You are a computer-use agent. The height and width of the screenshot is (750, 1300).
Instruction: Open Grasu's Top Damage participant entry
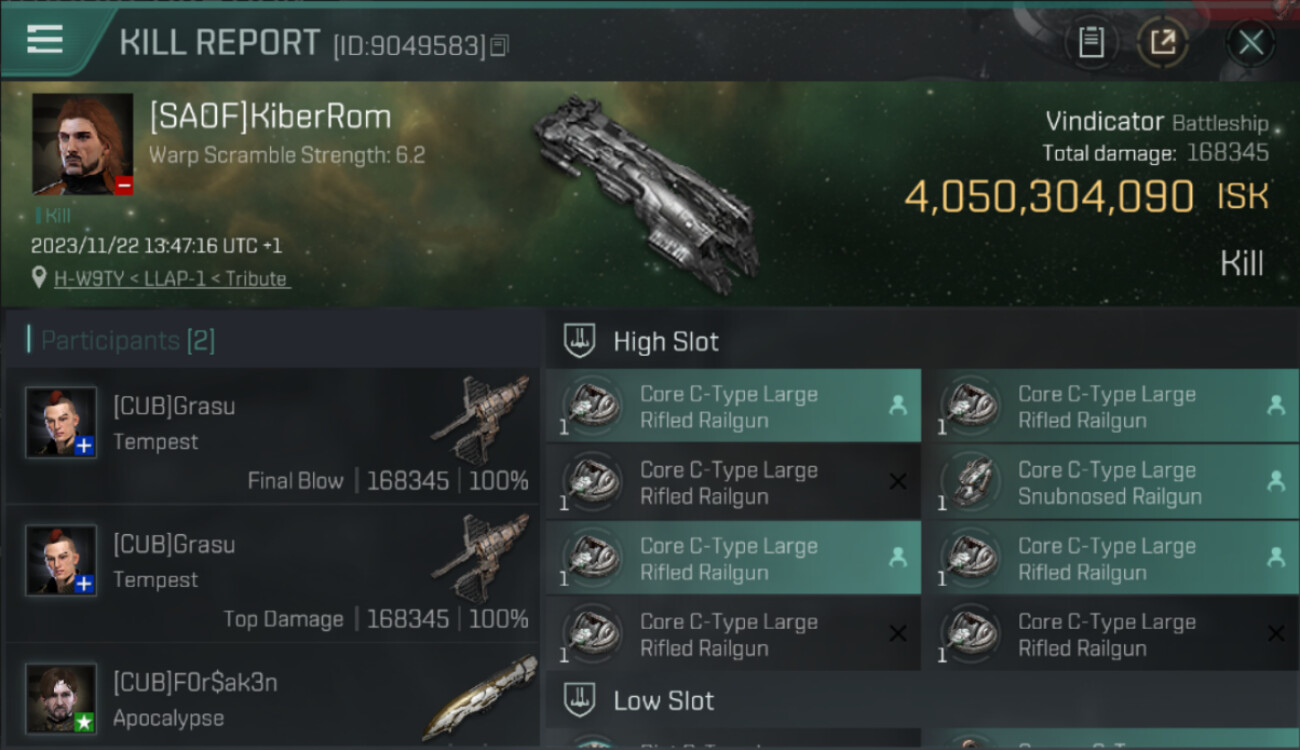273,573
